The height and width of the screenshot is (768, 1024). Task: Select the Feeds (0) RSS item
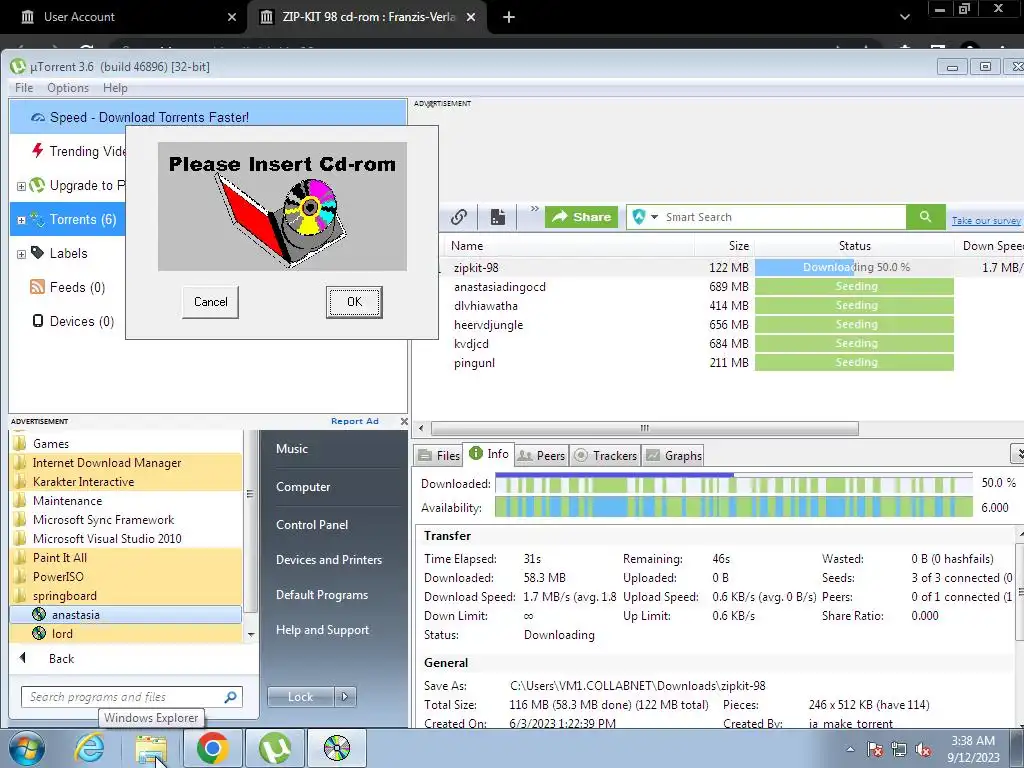click(67, 287)
